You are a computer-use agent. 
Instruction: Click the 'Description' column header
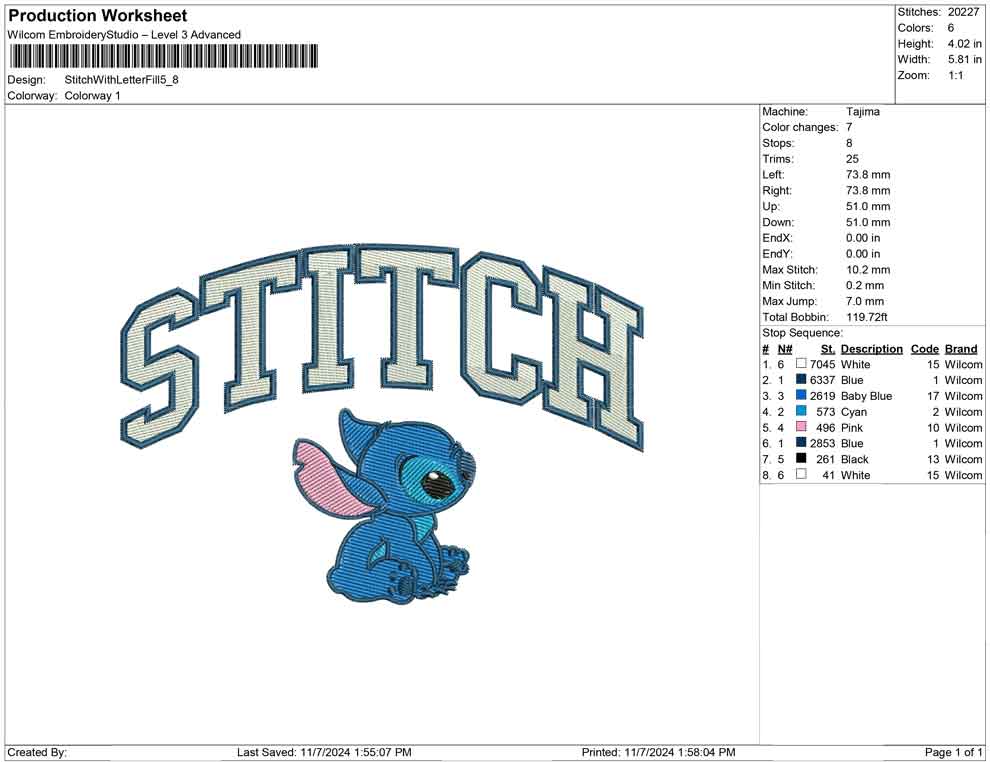872,348
